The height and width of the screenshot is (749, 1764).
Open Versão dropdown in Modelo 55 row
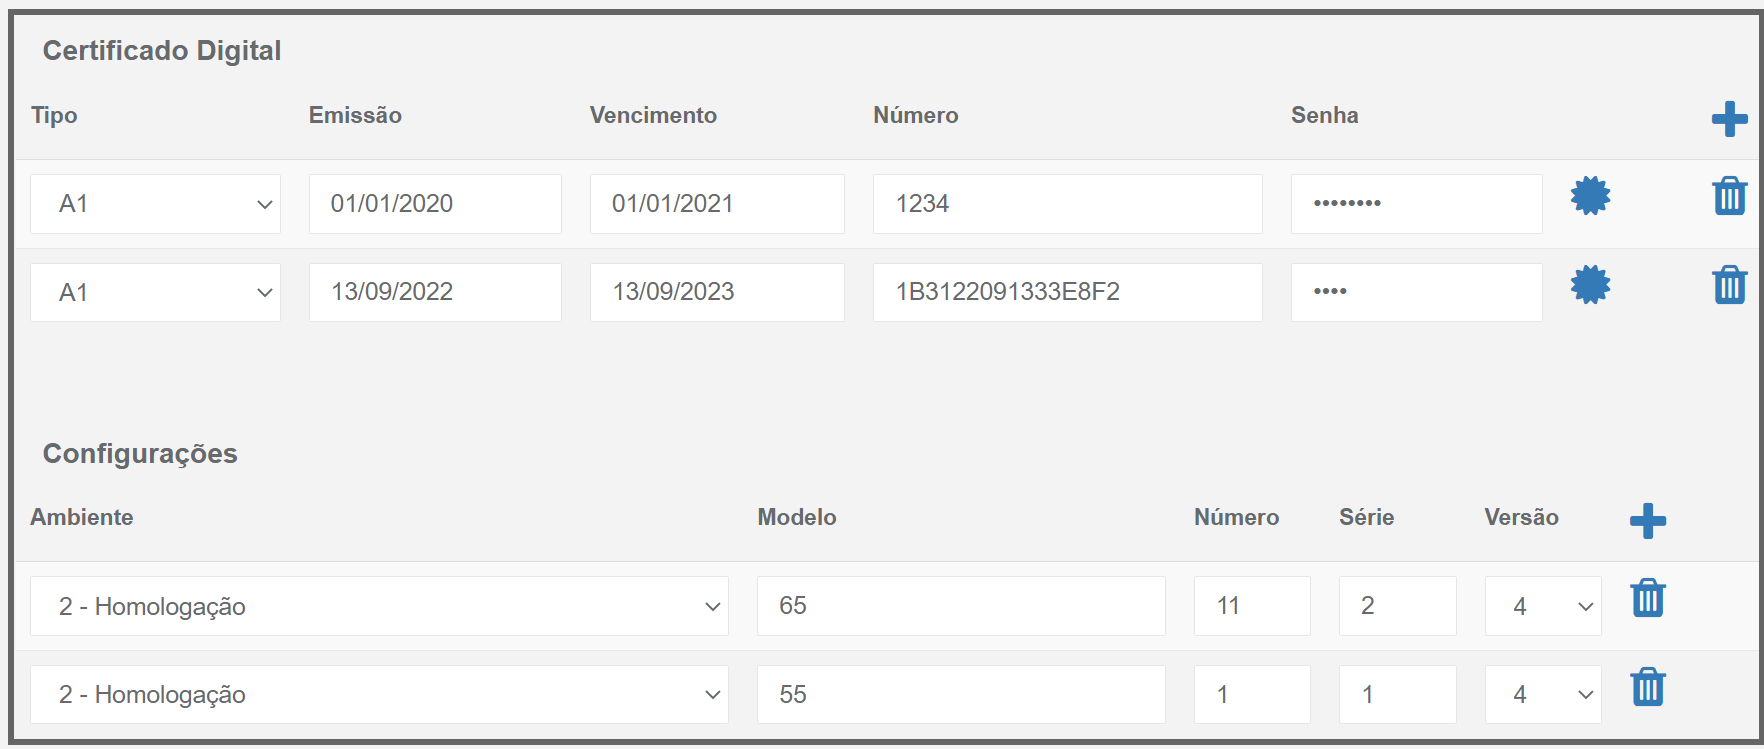1543,694
